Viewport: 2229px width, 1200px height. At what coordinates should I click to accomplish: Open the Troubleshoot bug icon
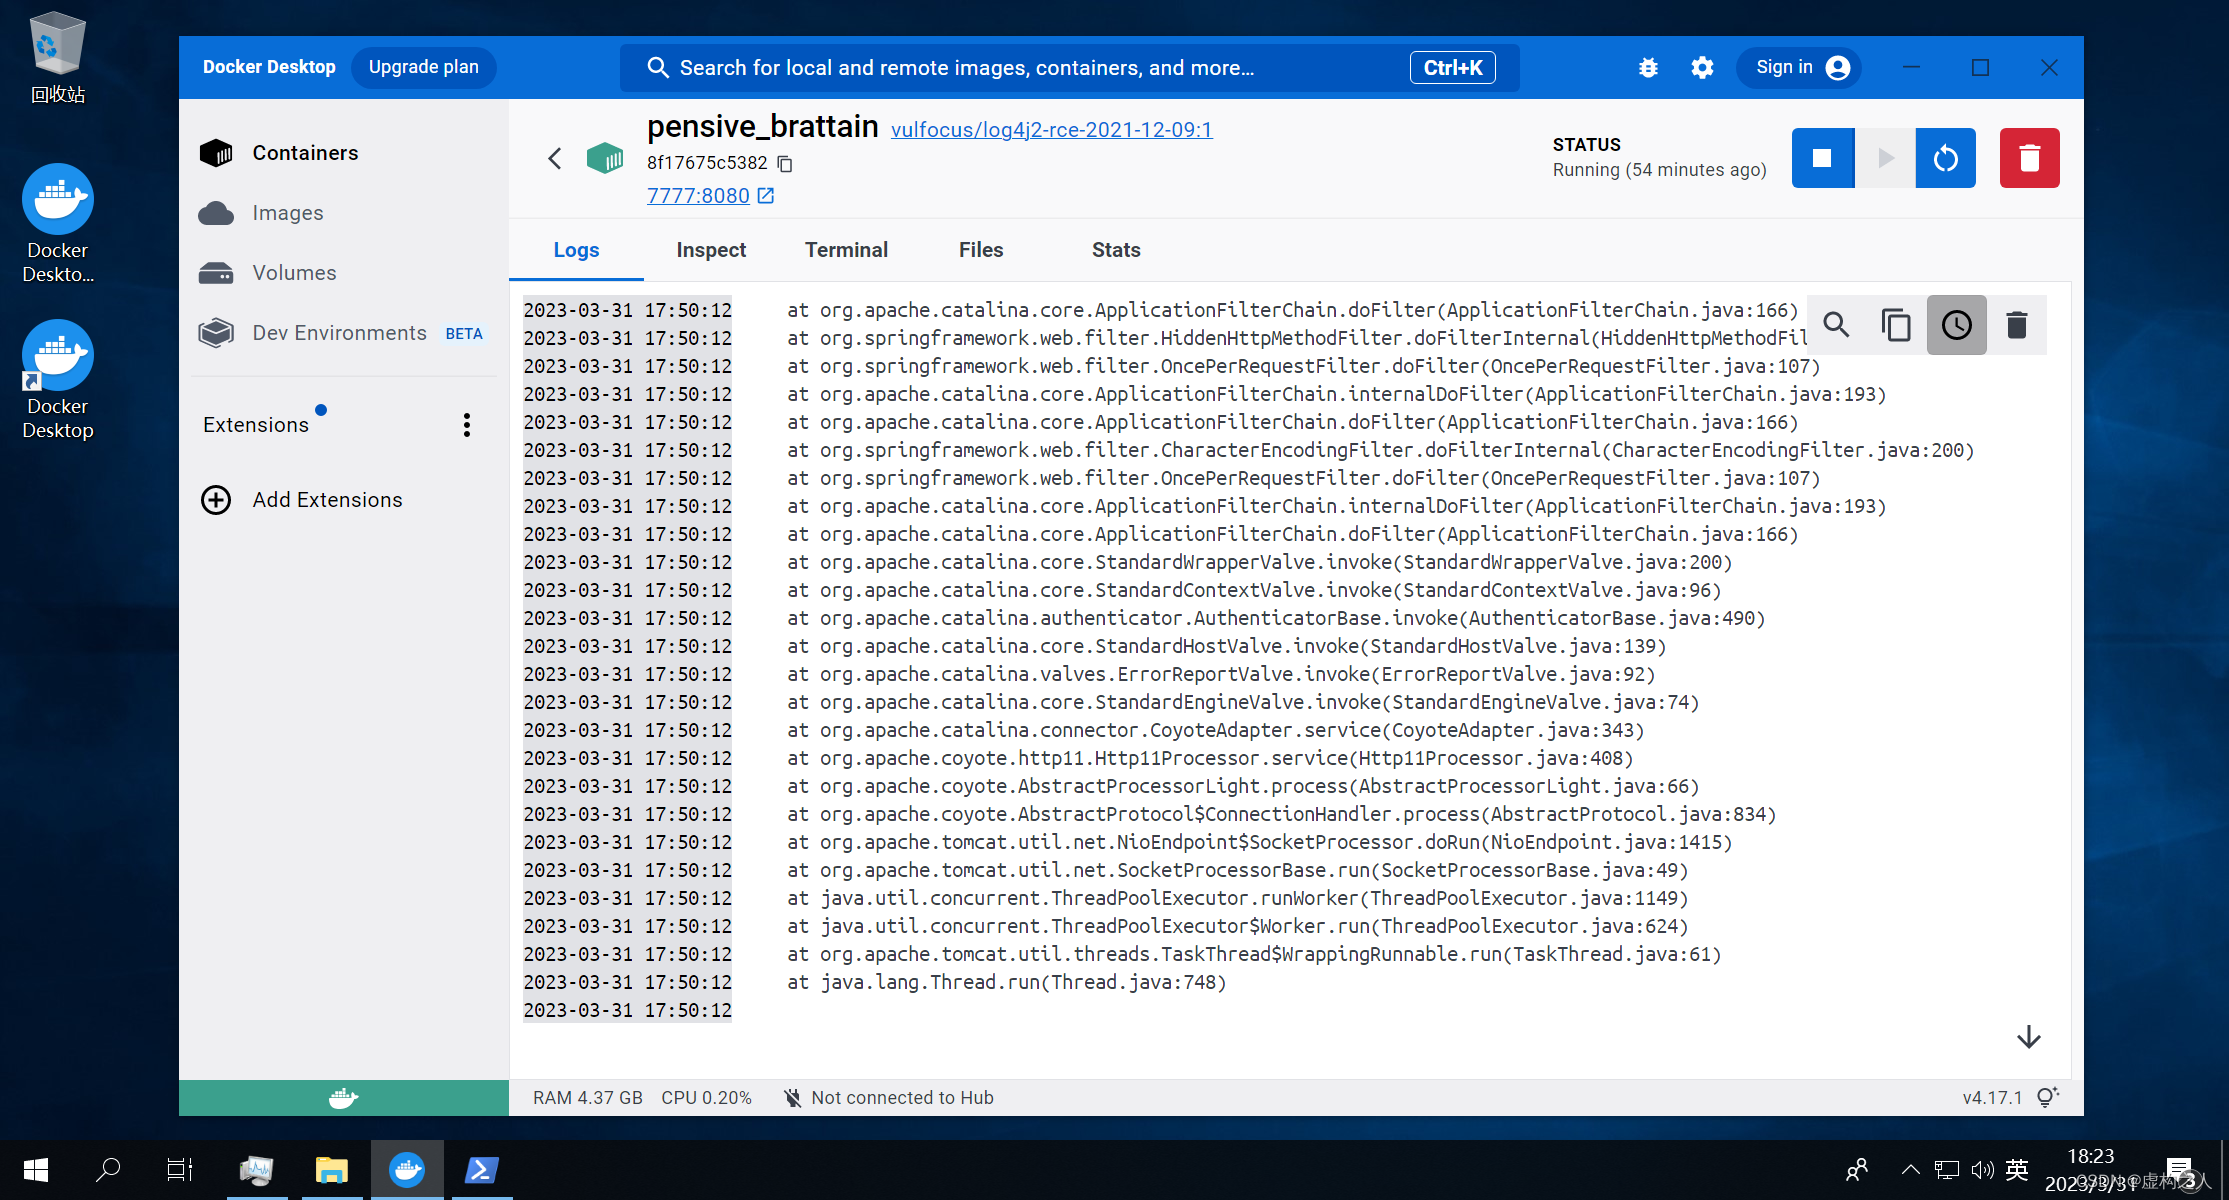[x=1648, y=68]
